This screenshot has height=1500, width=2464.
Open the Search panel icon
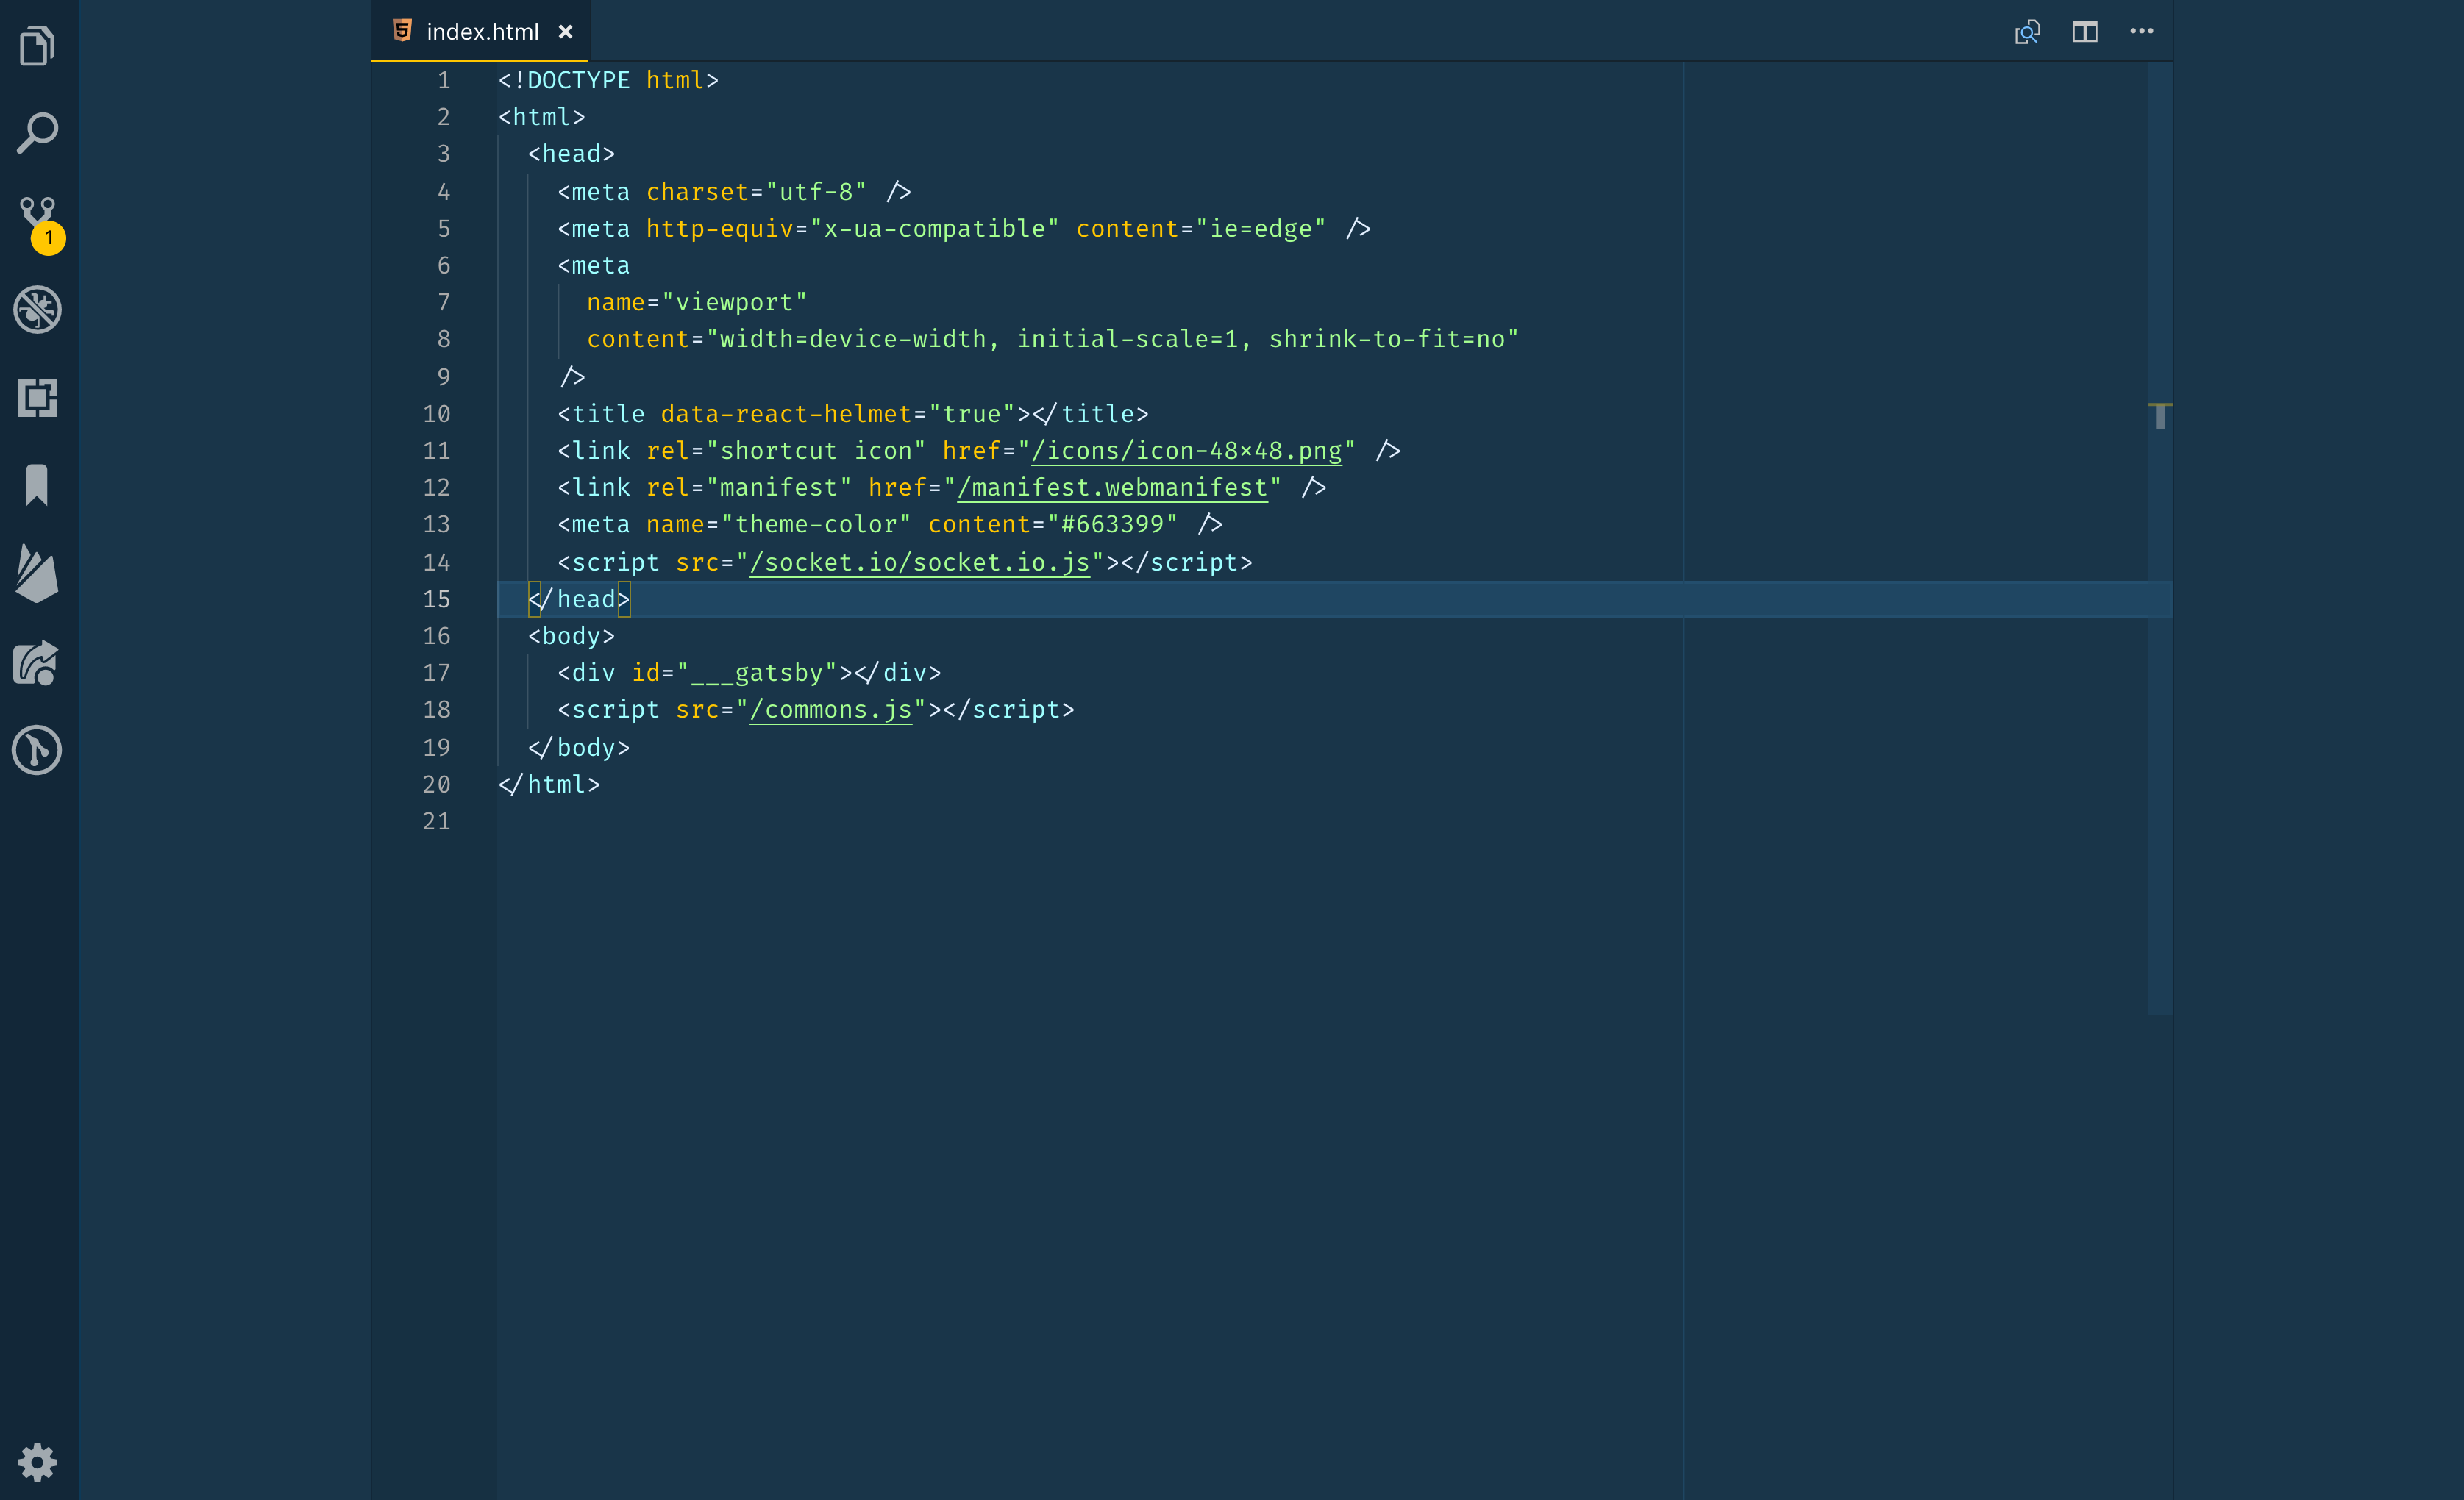(x=37, y=133)
